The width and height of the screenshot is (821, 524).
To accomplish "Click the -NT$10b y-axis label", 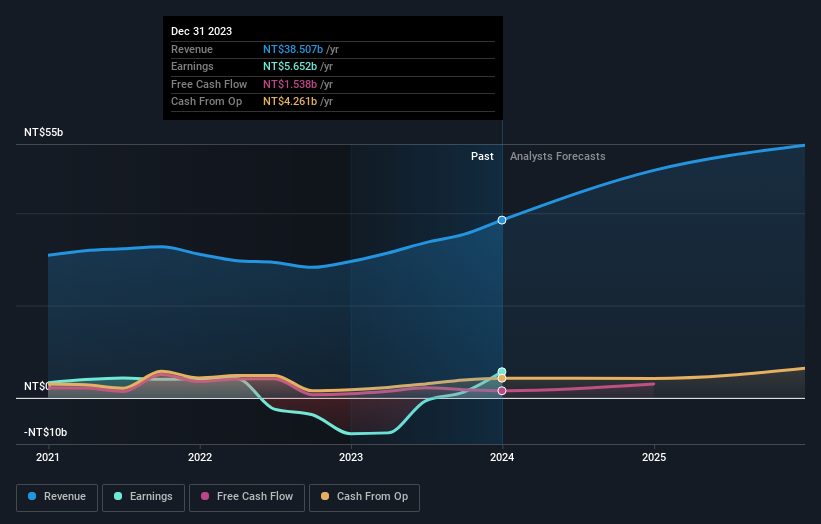I will pyautogui.click(x=46, y=432).
